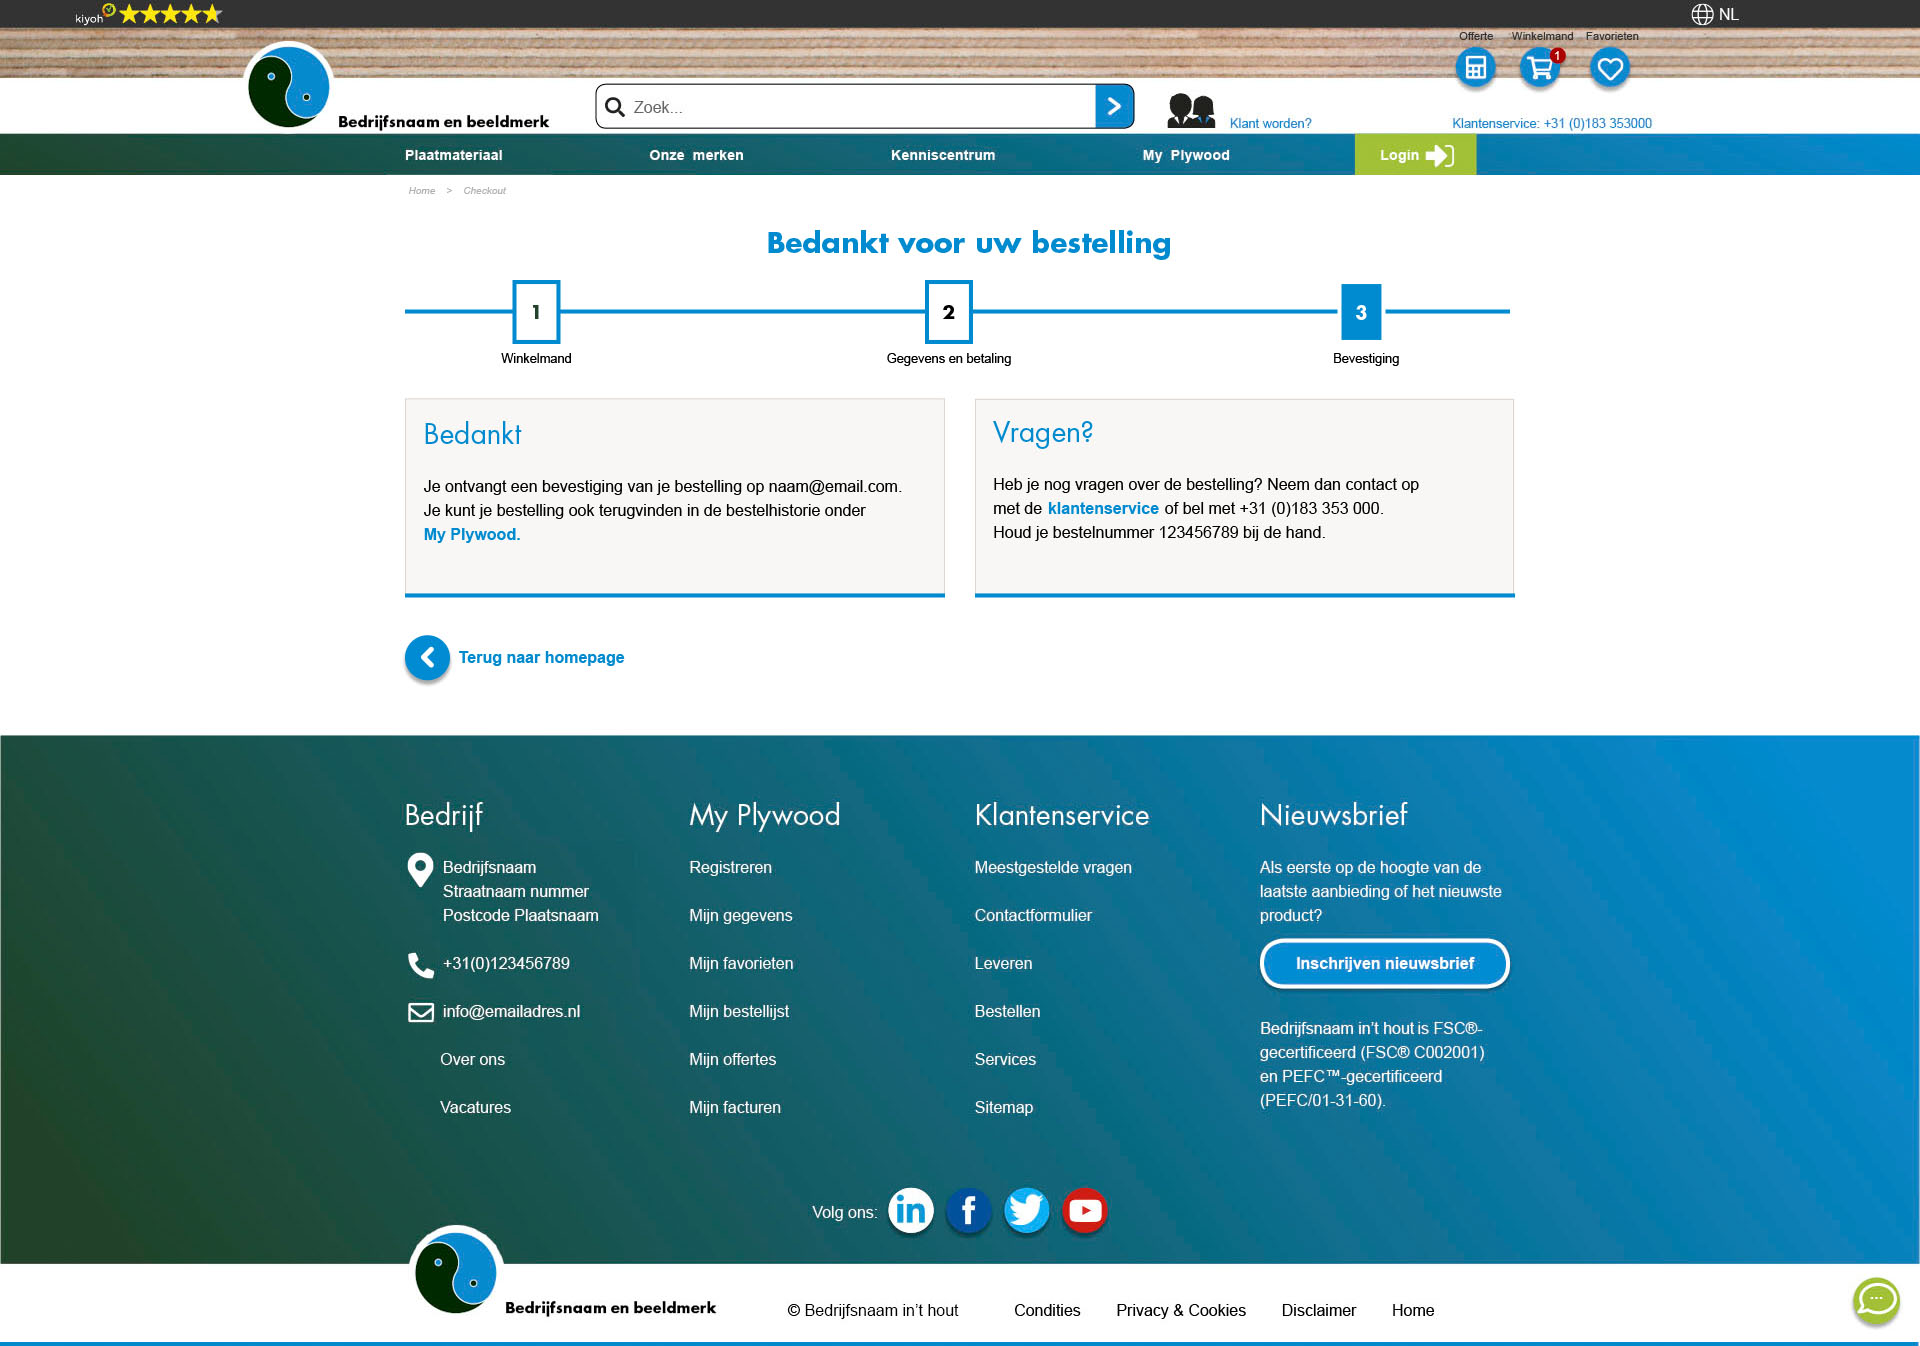Open the Twitter social icon

point(1026,1211)
